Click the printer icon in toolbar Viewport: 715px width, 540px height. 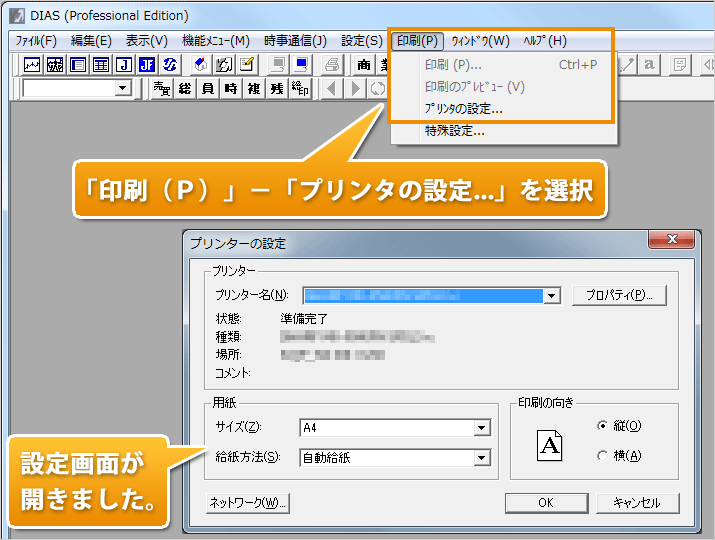click(333, 65)
